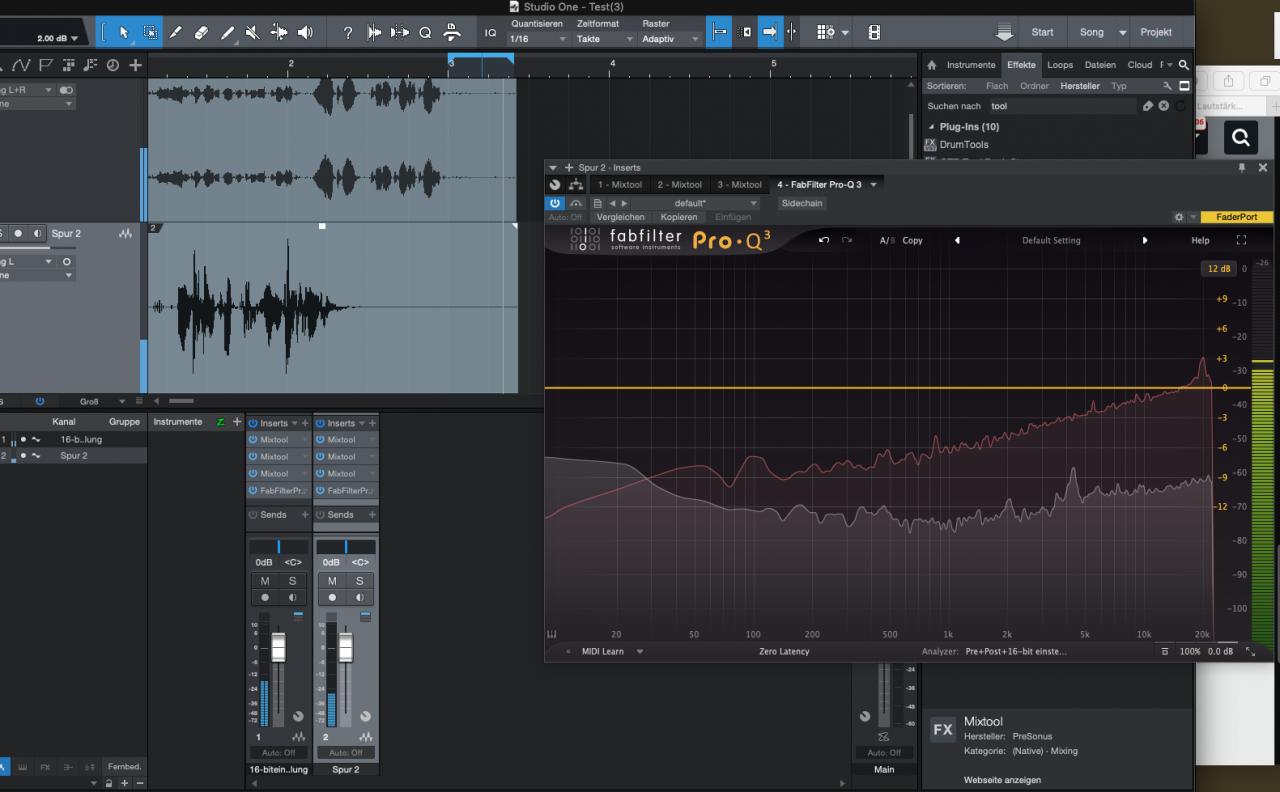Collapse the Plug-Ins (10) group
This screenshot has height=792, width=1280.
point(931,127)
